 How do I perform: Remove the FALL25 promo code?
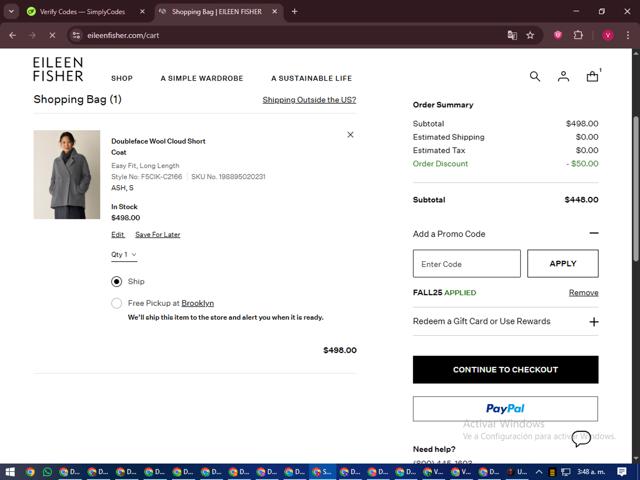(x=584, y=293)
